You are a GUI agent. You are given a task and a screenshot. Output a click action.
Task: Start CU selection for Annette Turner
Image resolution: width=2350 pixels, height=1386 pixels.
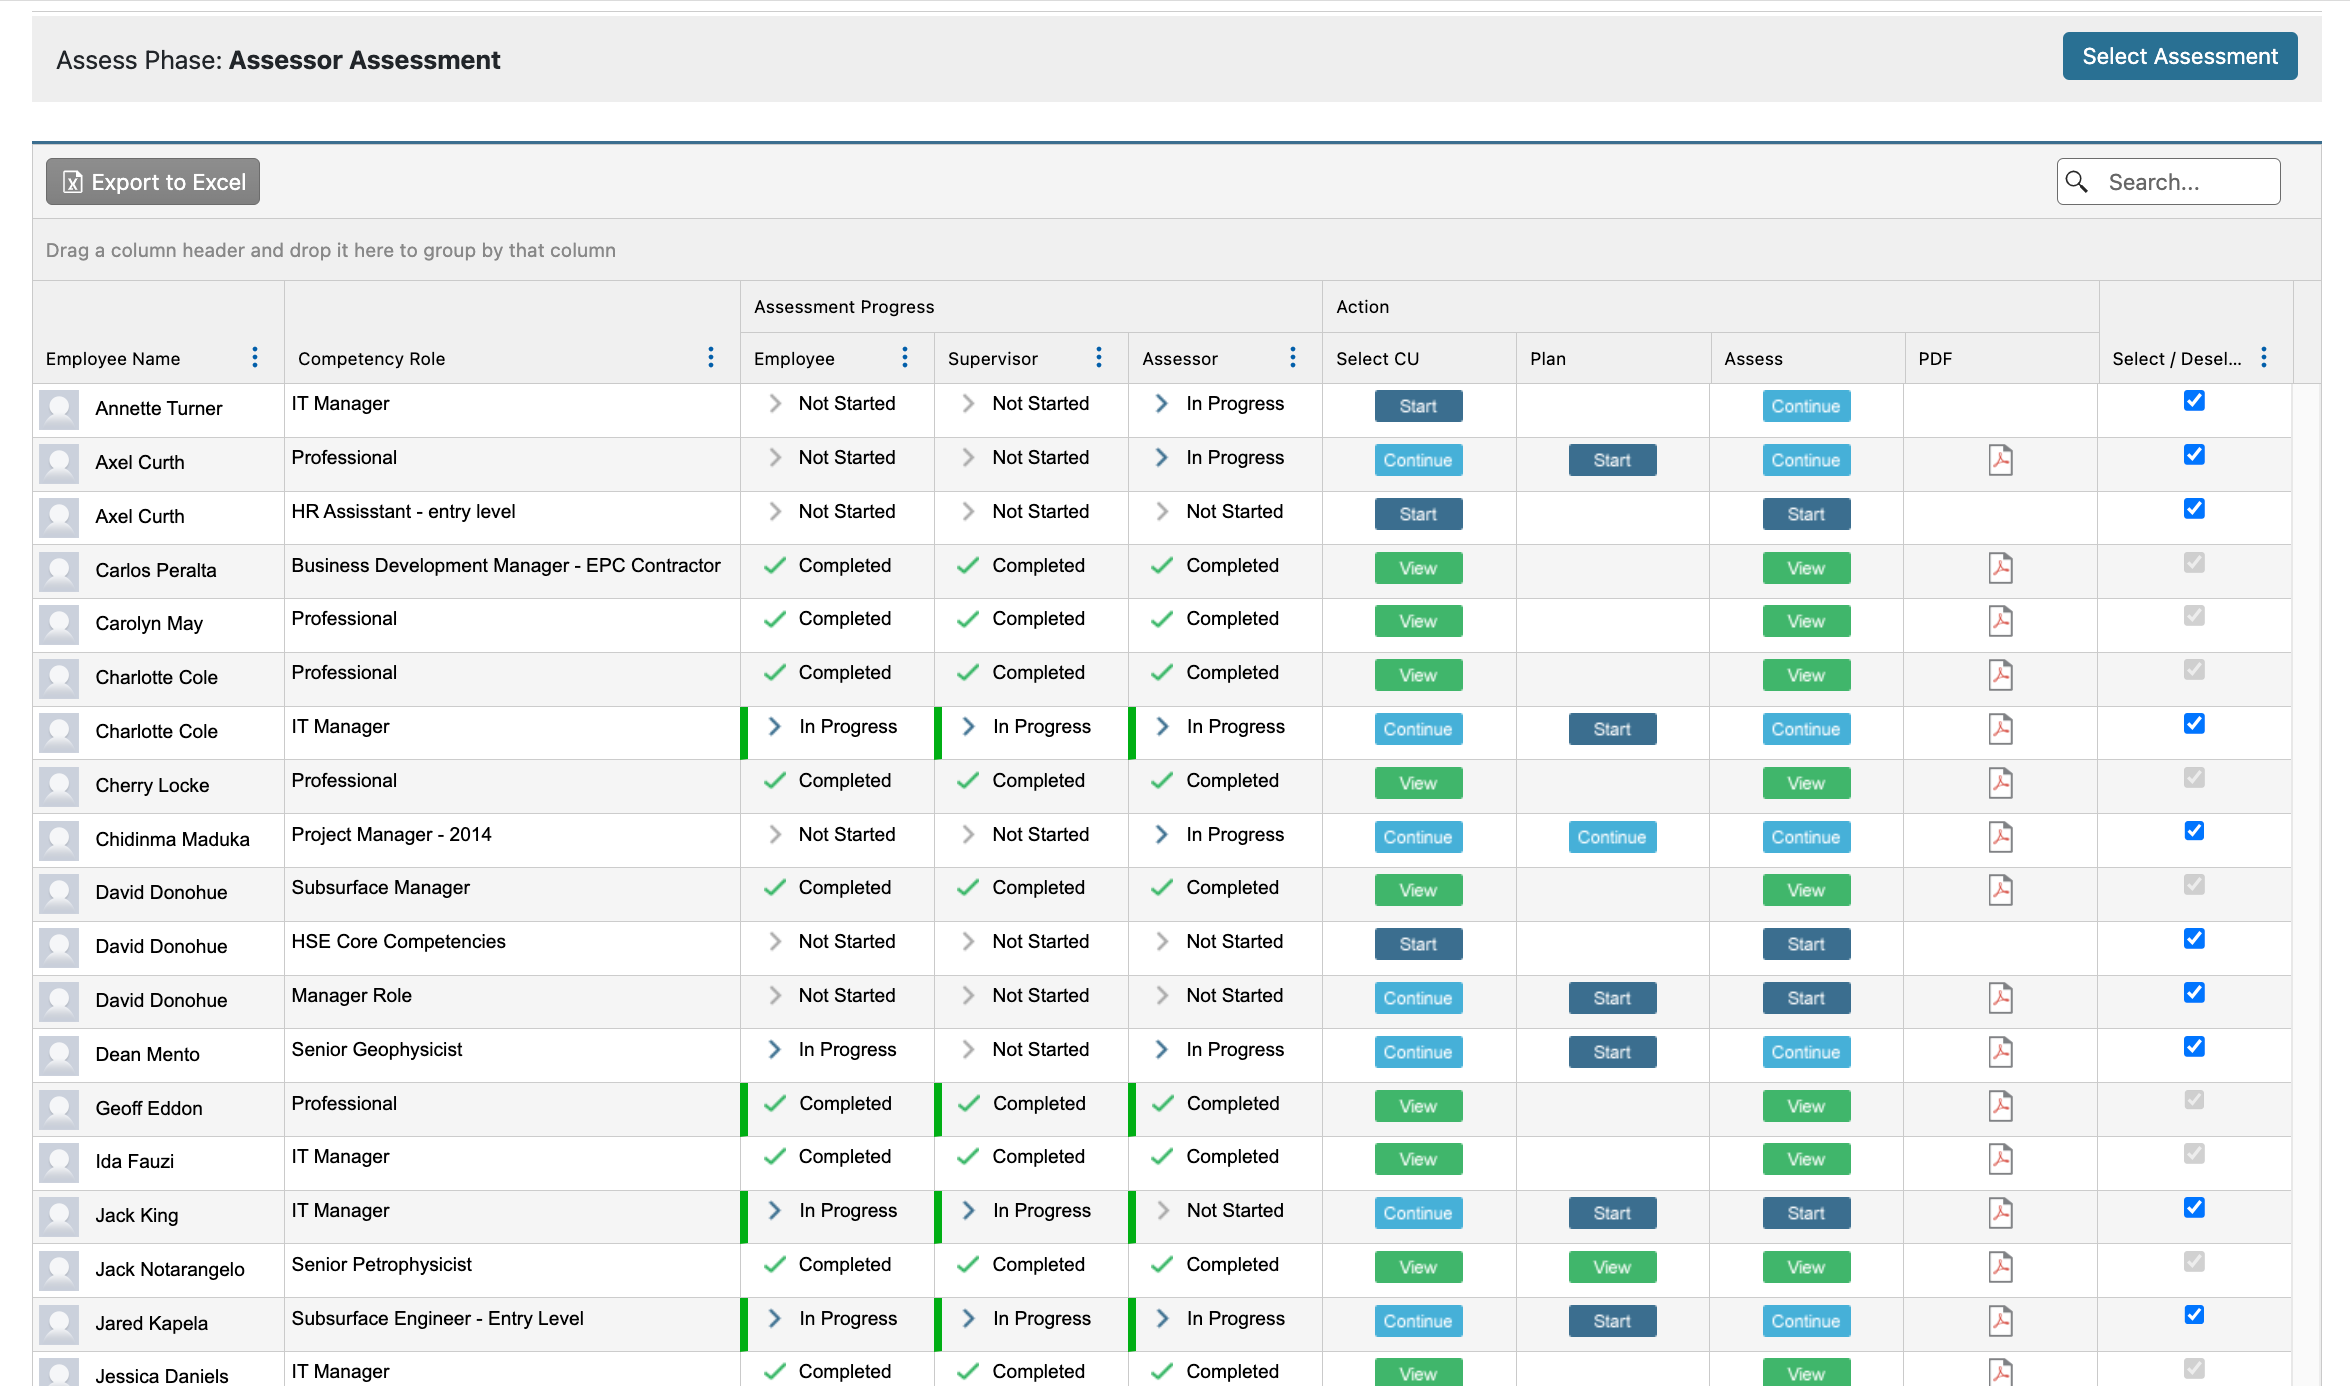[x=1418, y=406]
